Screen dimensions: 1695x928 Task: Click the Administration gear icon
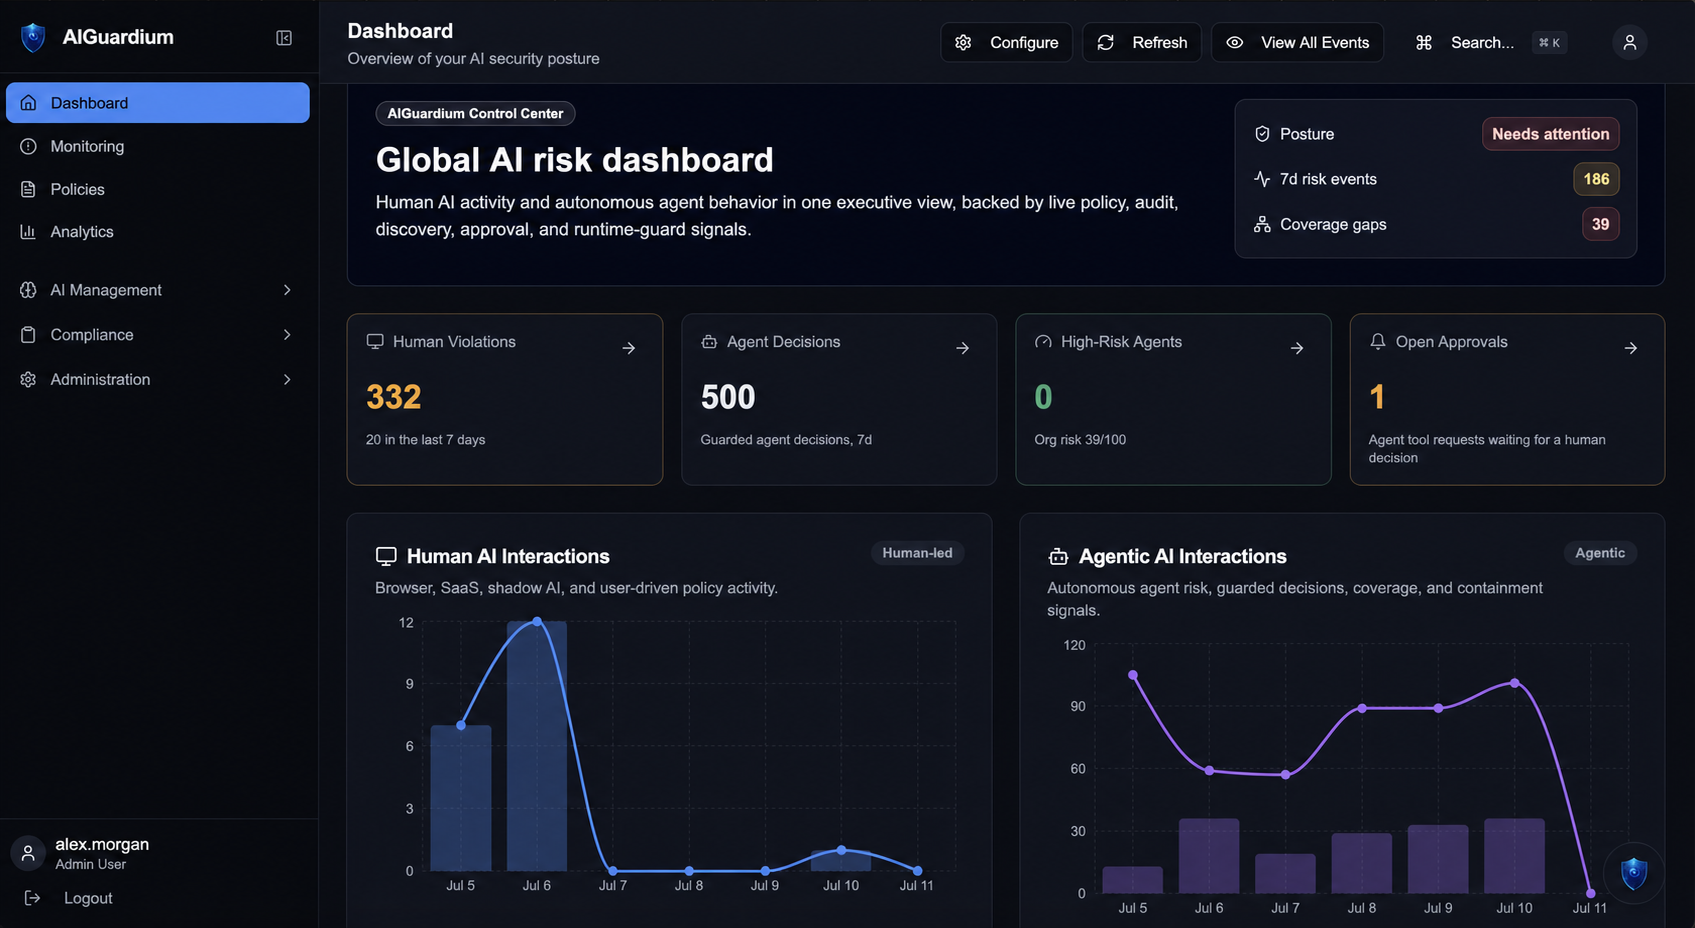[28, 380]
